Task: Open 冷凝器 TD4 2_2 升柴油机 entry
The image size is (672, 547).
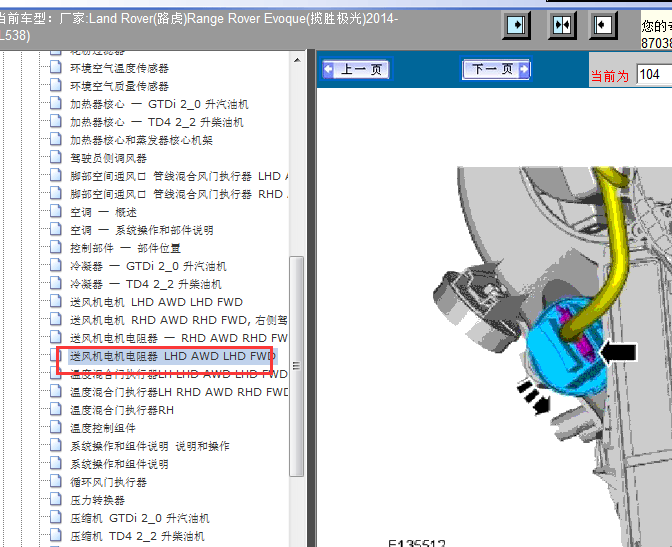Action: (146, 284)
